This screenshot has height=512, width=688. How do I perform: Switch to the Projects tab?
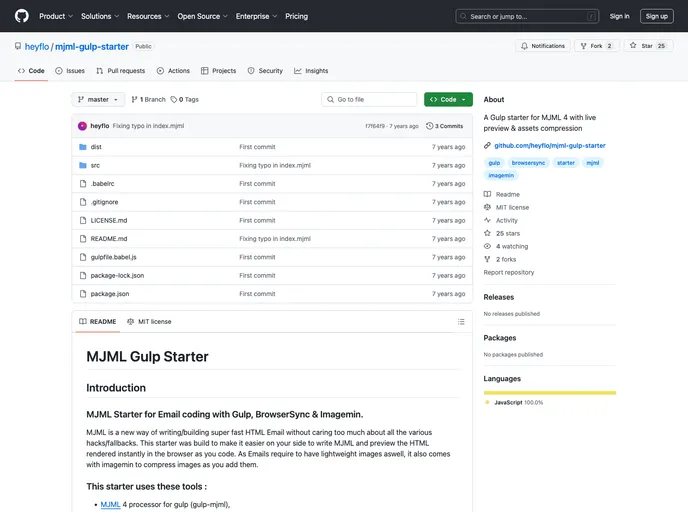coord(219,71)
